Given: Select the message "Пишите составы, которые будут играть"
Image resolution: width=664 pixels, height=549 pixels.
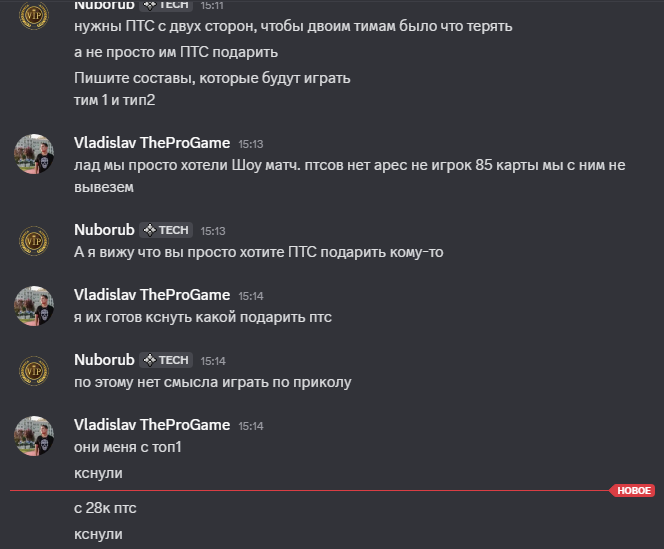Looking at the screenshot, I should [212, 78].
